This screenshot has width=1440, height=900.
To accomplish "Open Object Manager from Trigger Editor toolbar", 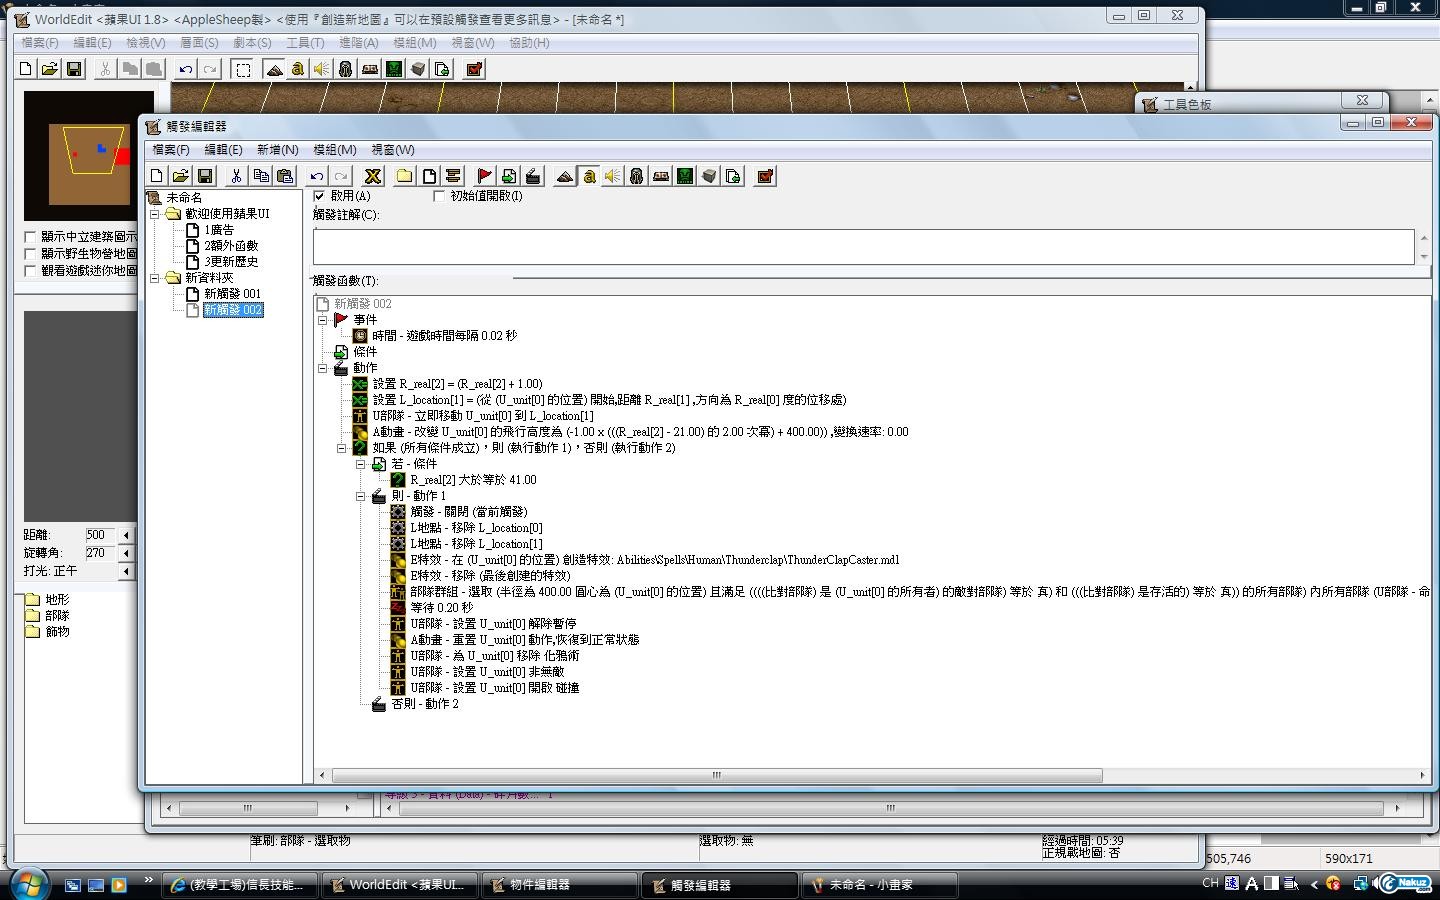I will point(709,176).
